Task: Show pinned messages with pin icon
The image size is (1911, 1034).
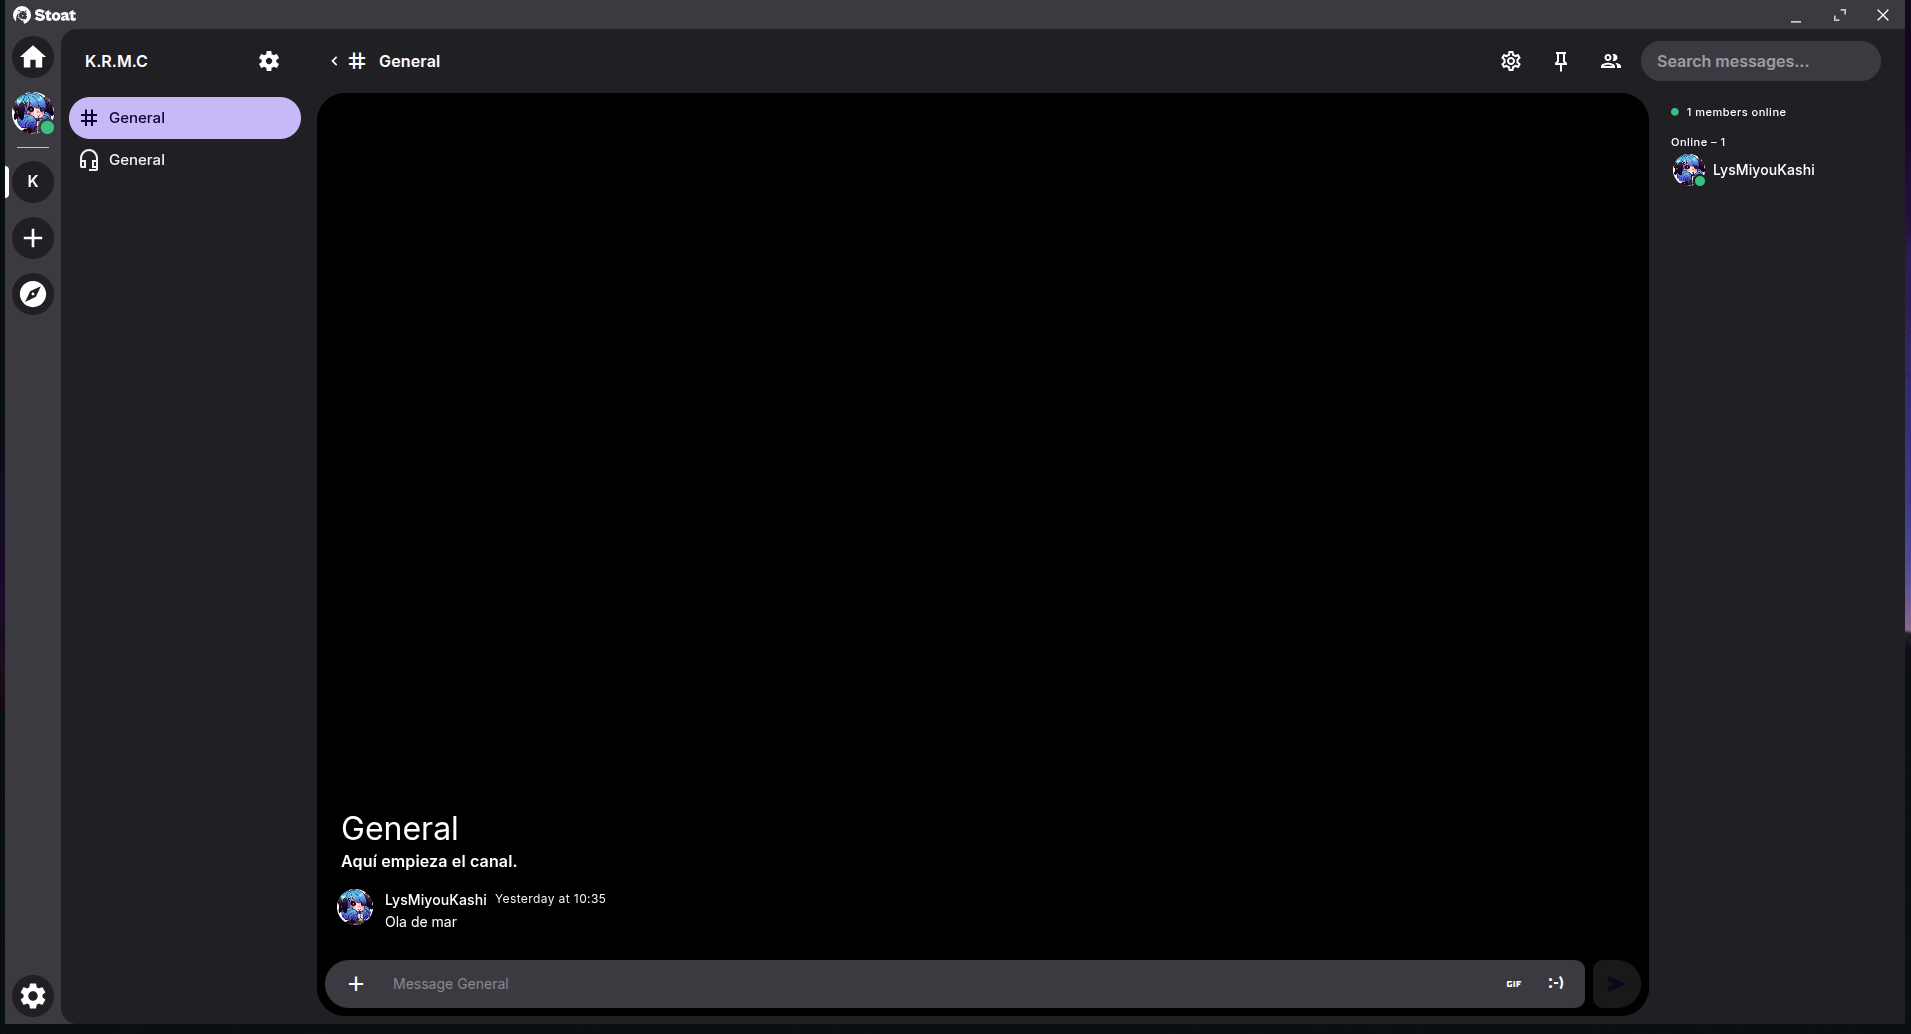Action: (1560, 61)
